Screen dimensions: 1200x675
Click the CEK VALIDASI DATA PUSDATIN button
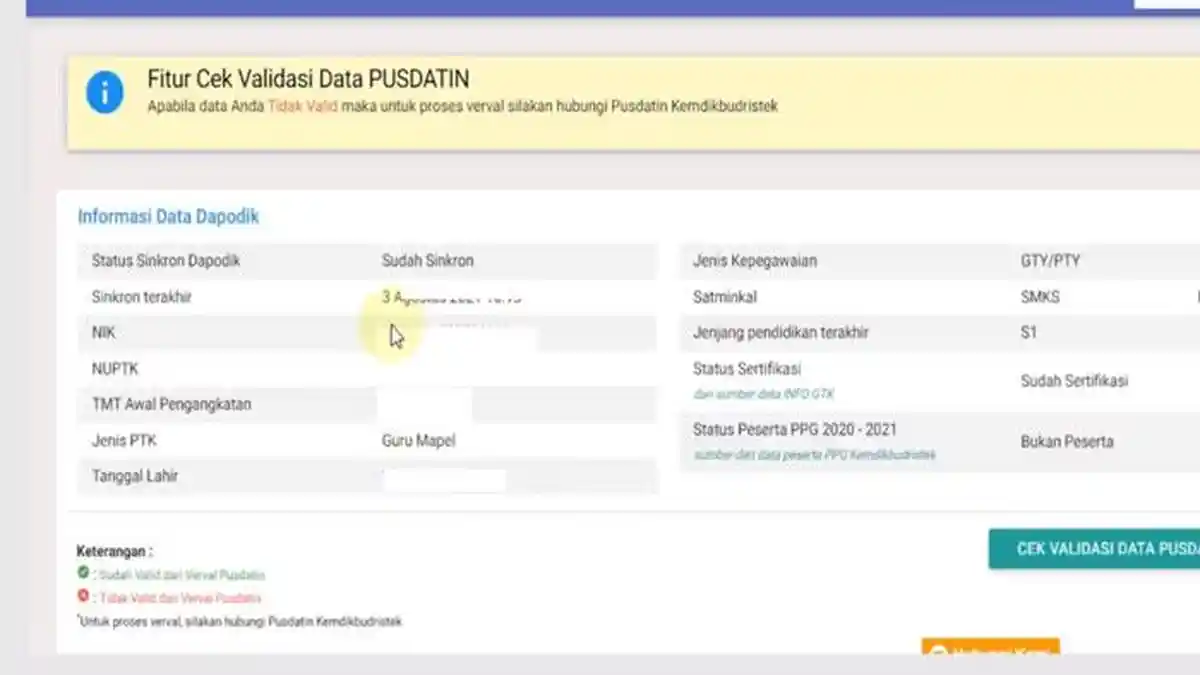[1094, 549]
